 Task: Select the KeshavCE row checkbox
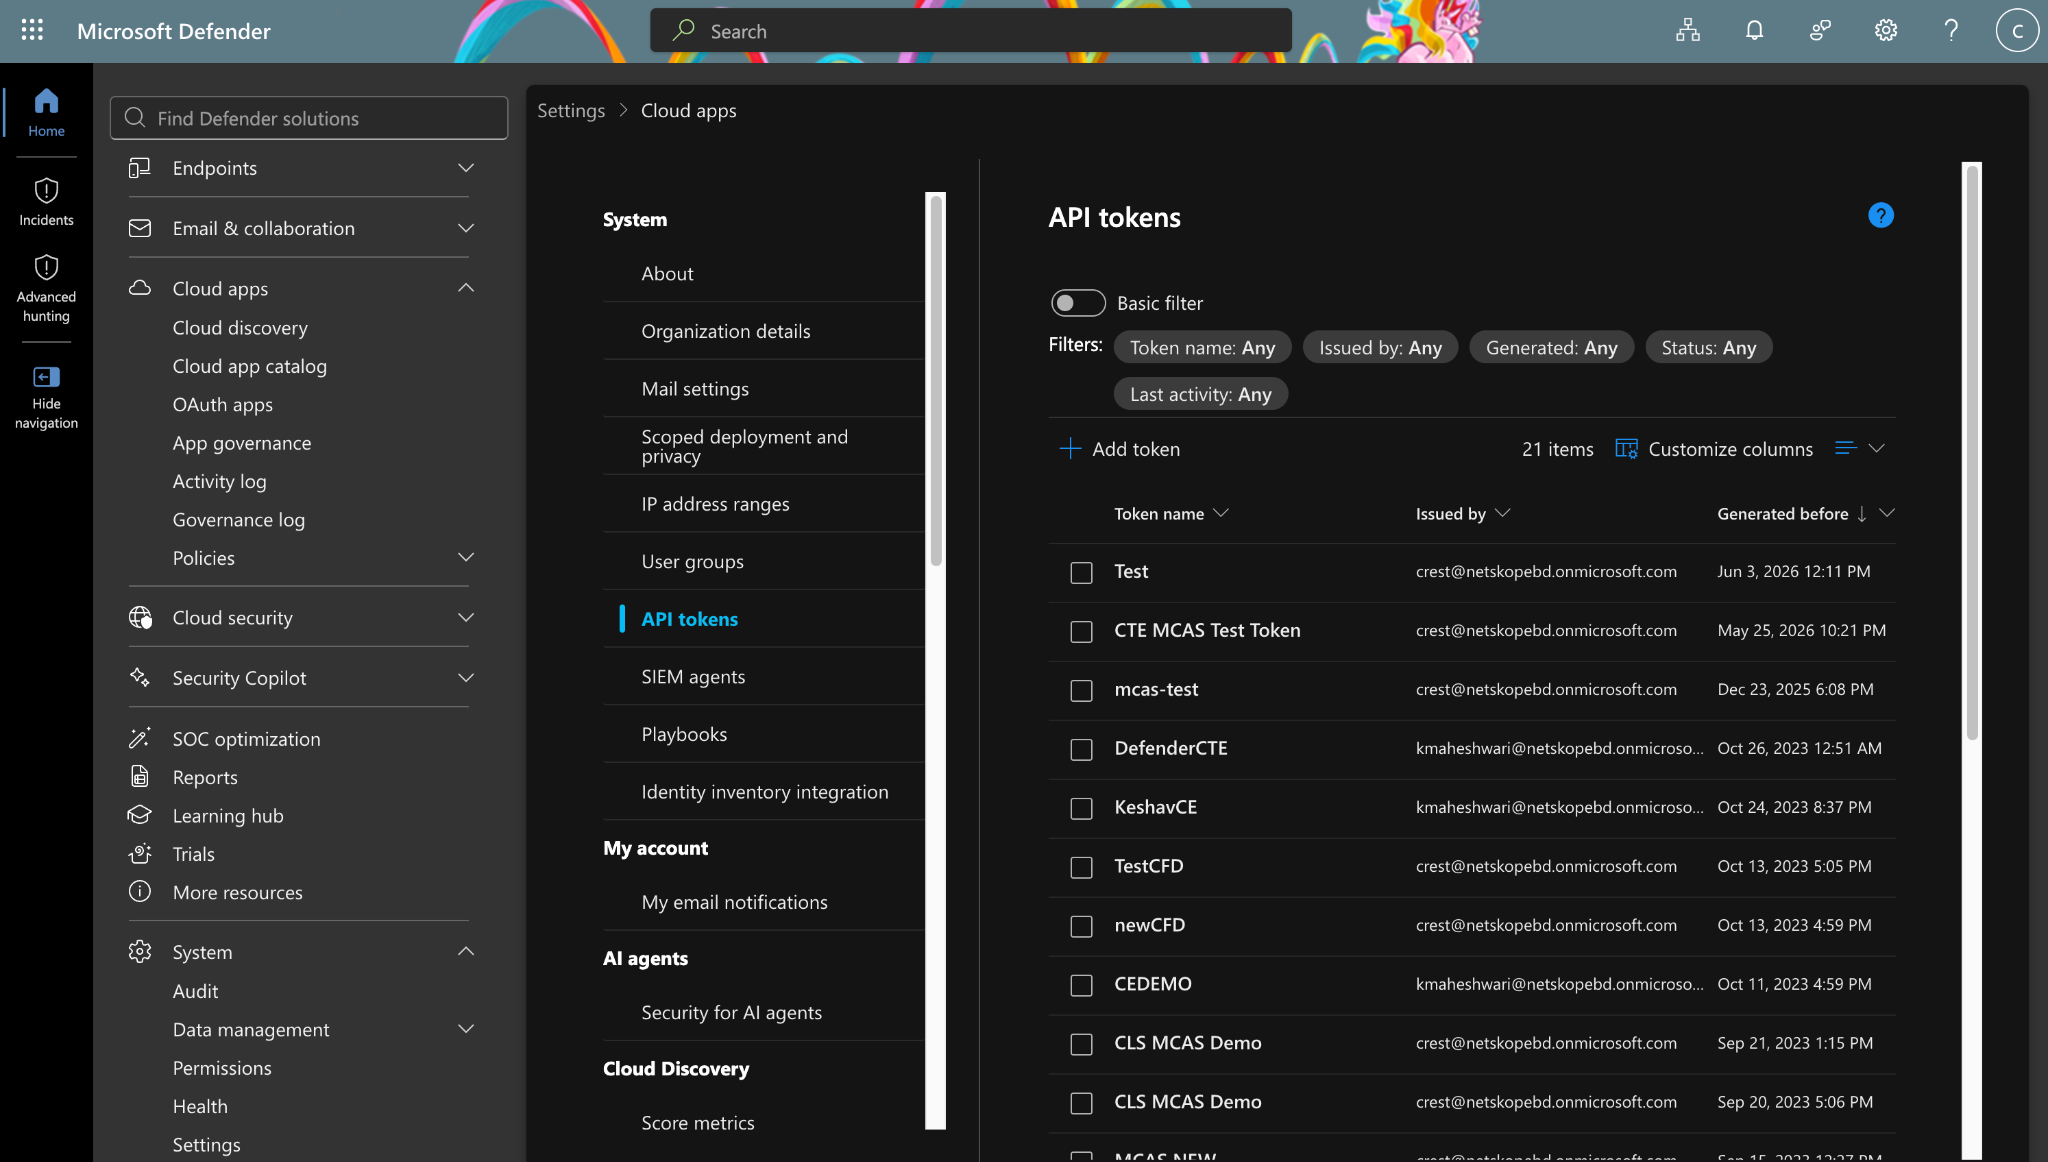pos(1081,808)
